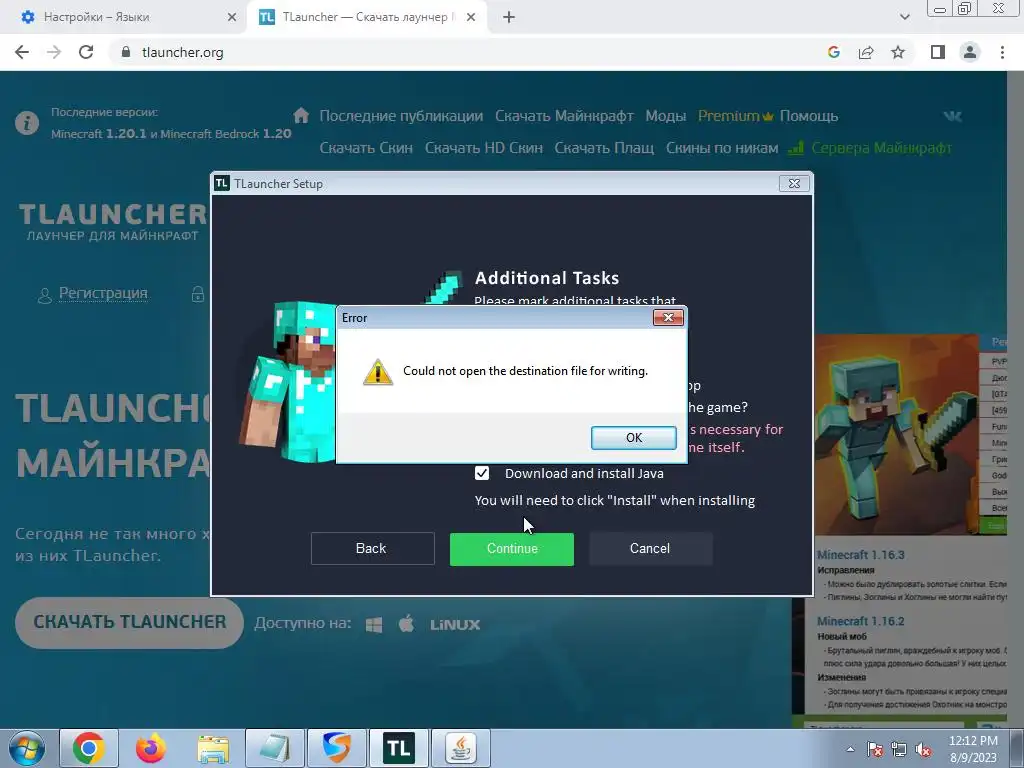Open File Explorer from the taskbar
1024x768 pixels.
(x=214, y=748)
